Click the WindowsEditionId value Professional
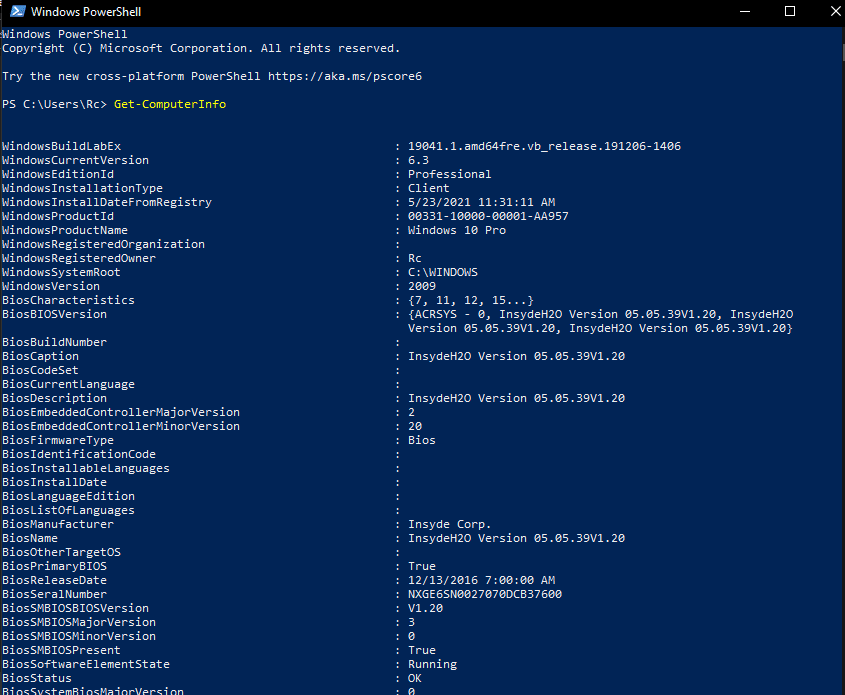The width and height of the screenshot is (845, 695). [x=449, y=174]
